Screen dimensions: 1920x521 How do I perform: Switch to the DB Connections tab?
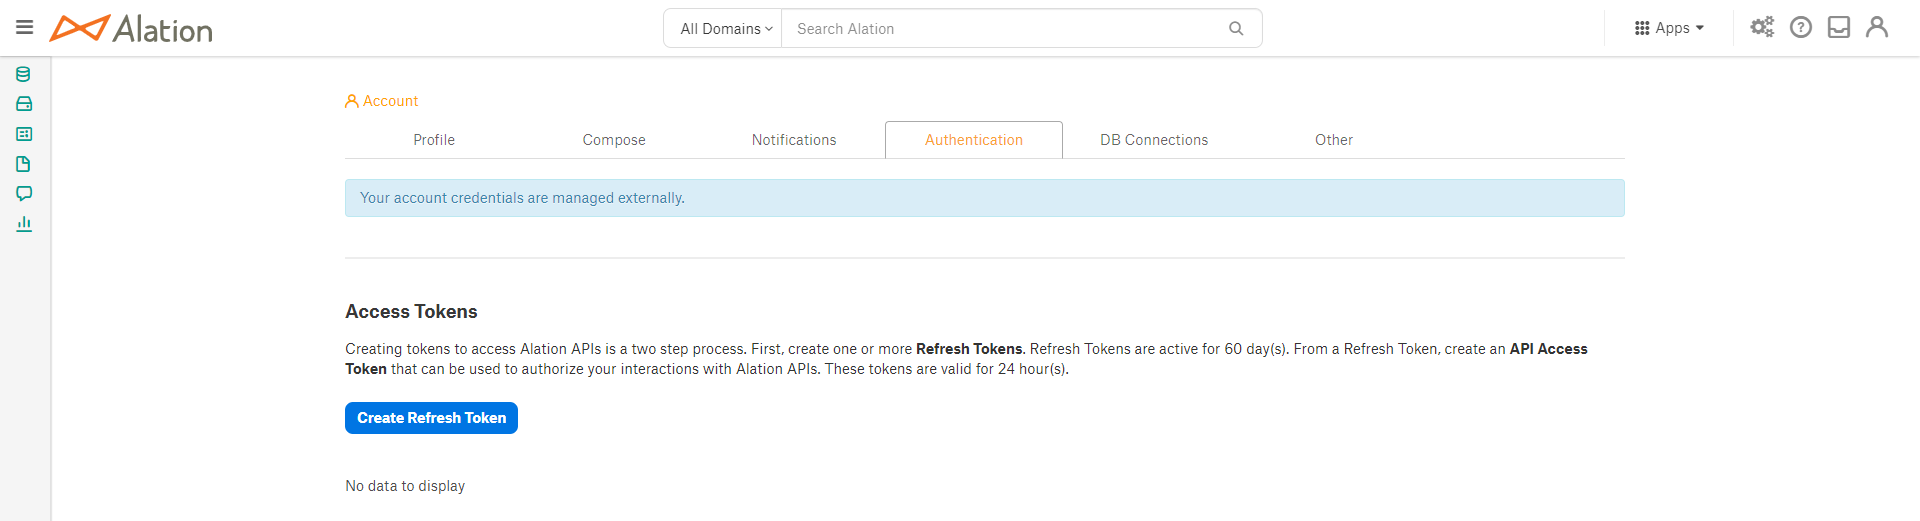1154,140
